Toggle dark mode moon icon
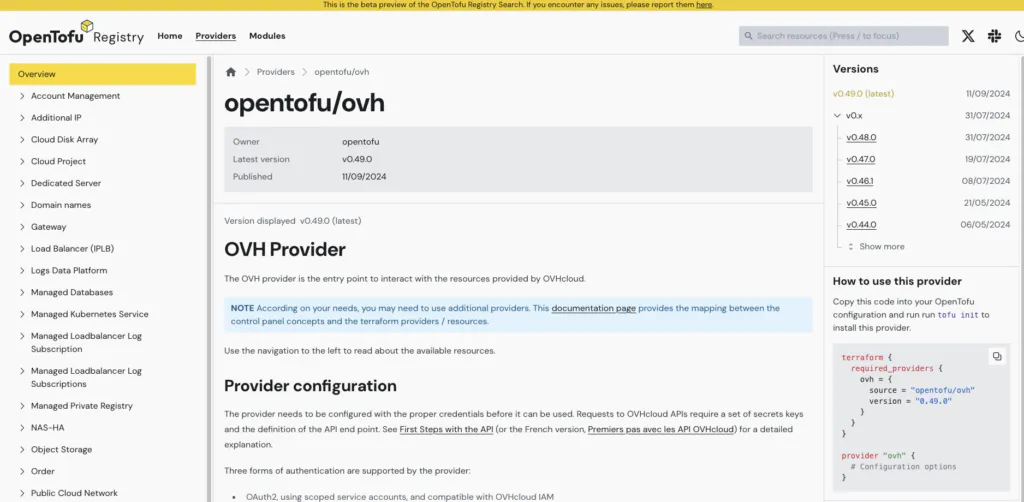This screenshot has width=1024, height=502. point(1020,37)
